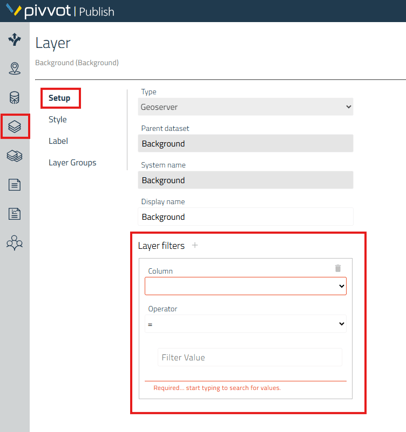Open the map pin icon in sidebar

(15, 68)
